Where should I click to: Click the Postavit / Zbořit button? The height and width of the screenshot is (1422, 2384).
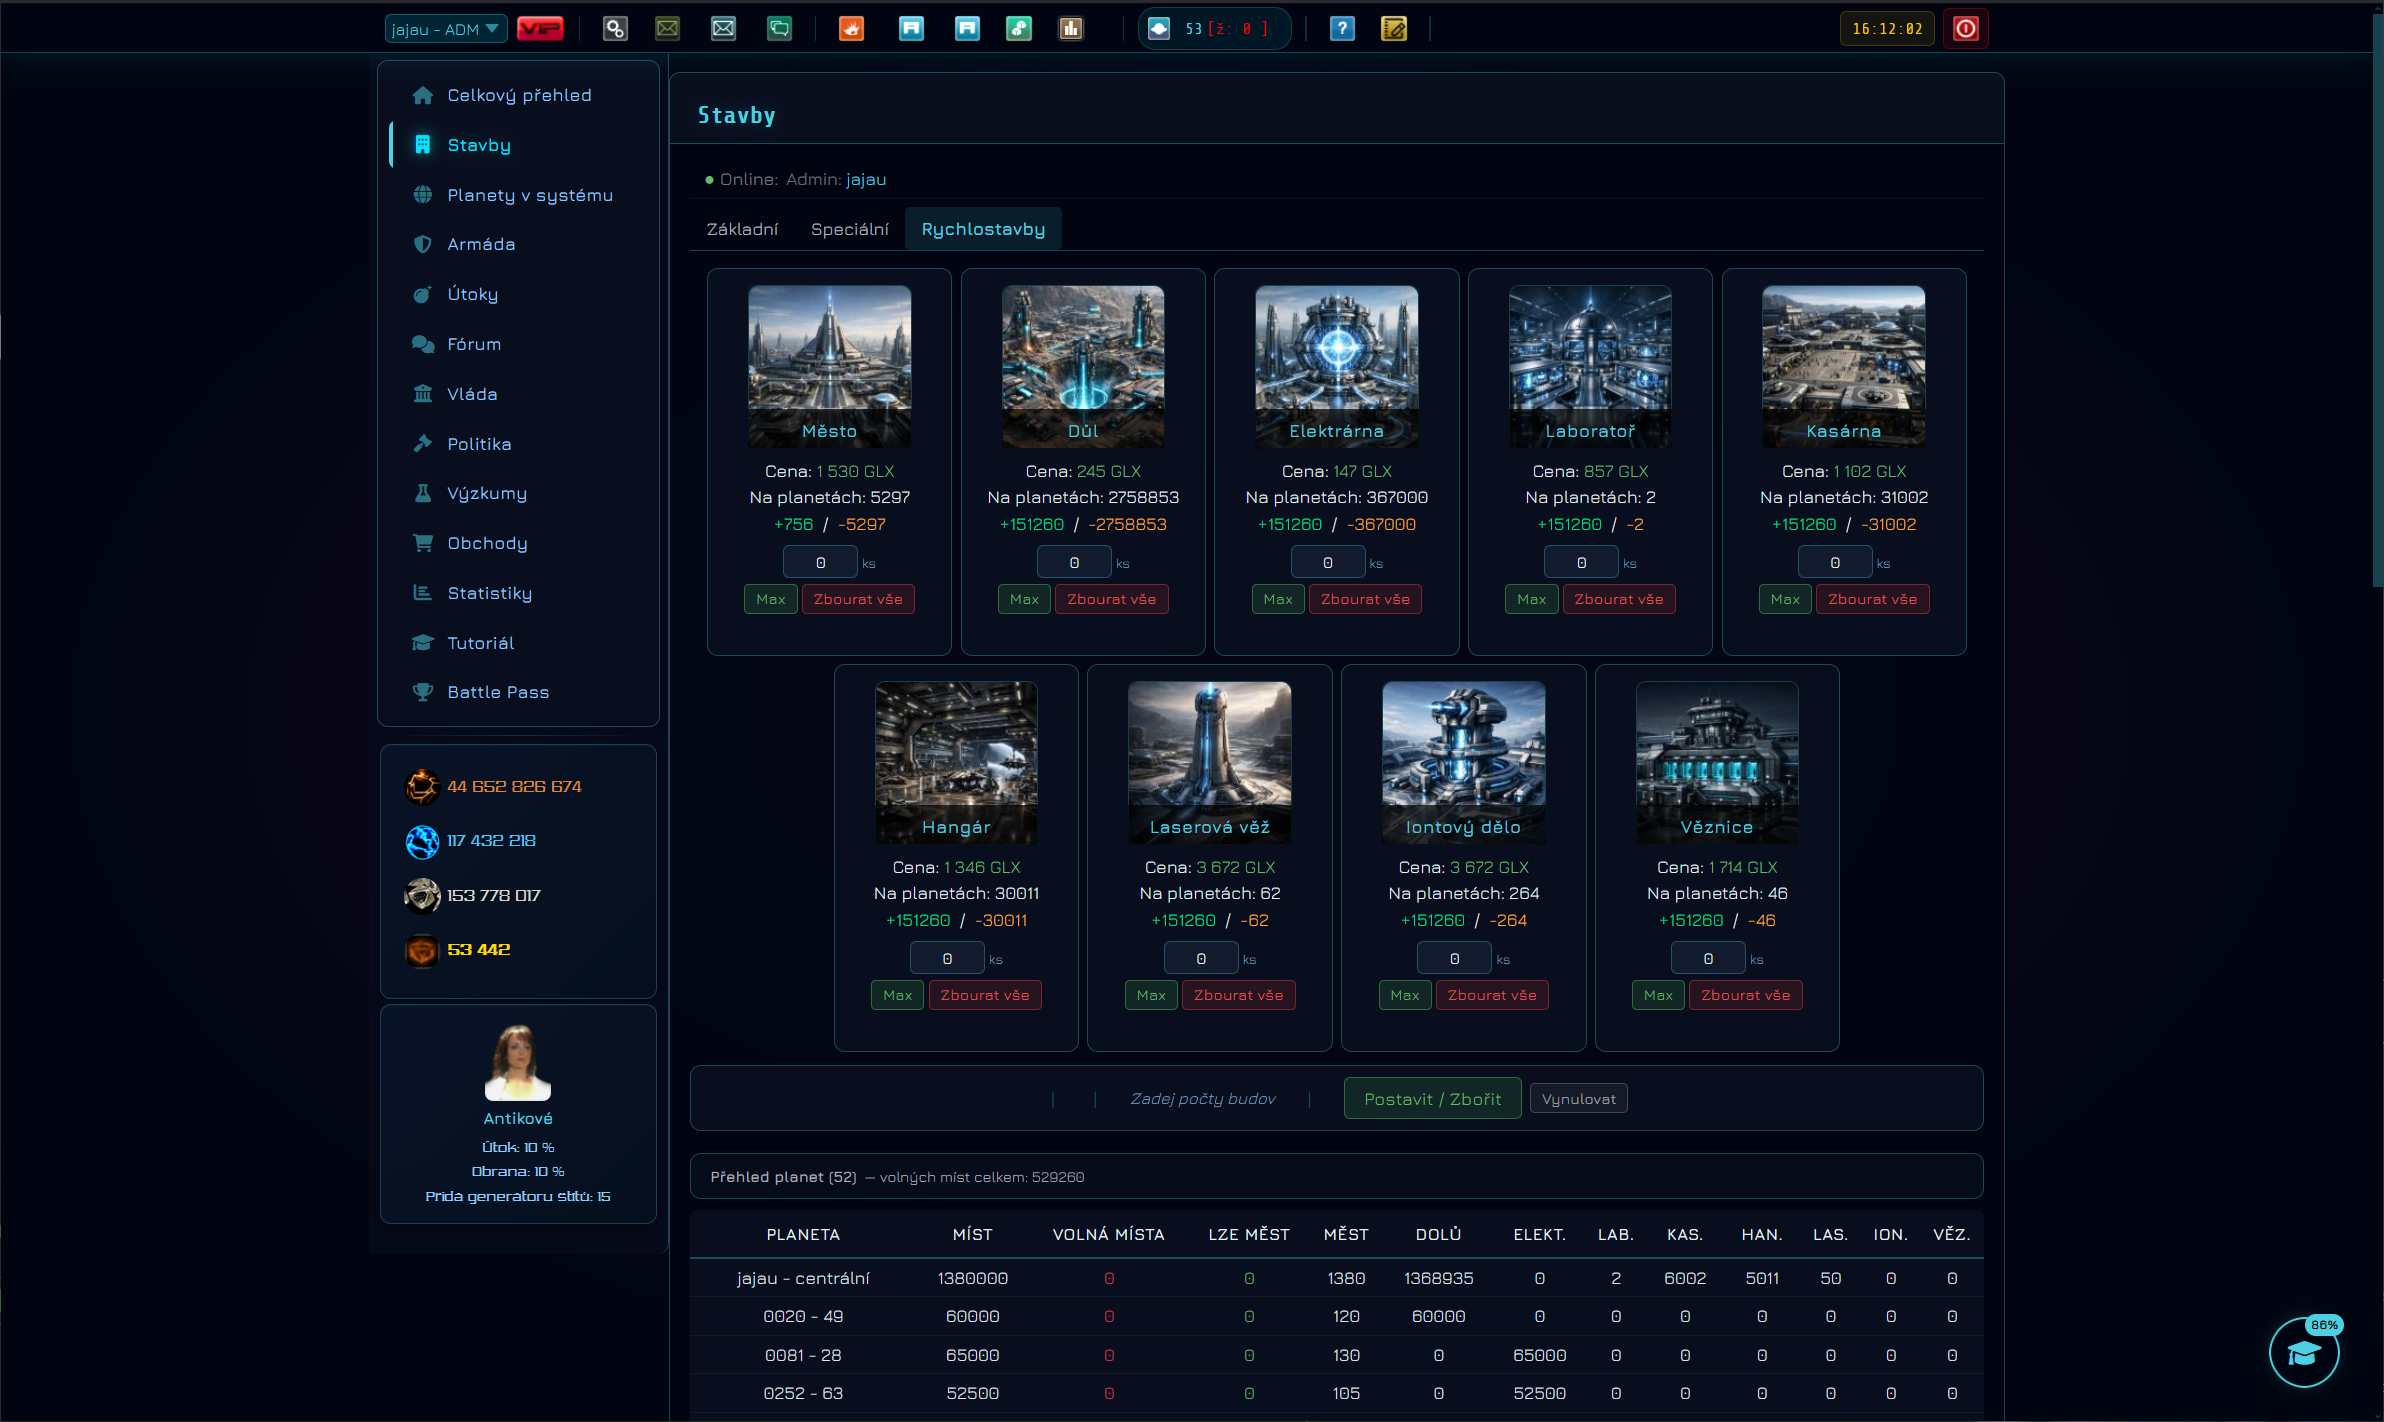pos(1432,1099)
